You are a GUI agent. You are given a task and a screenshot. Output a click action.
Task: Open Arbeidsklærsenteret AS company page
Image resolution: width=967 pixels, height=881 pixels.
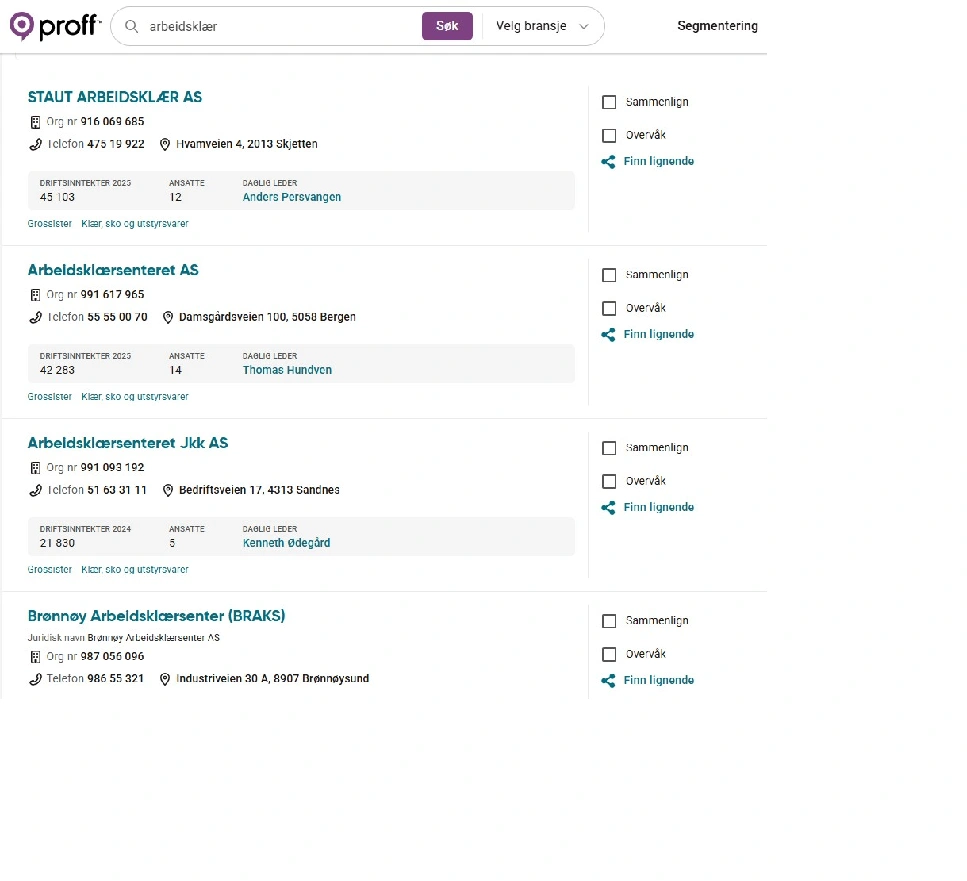pos(113,270)
